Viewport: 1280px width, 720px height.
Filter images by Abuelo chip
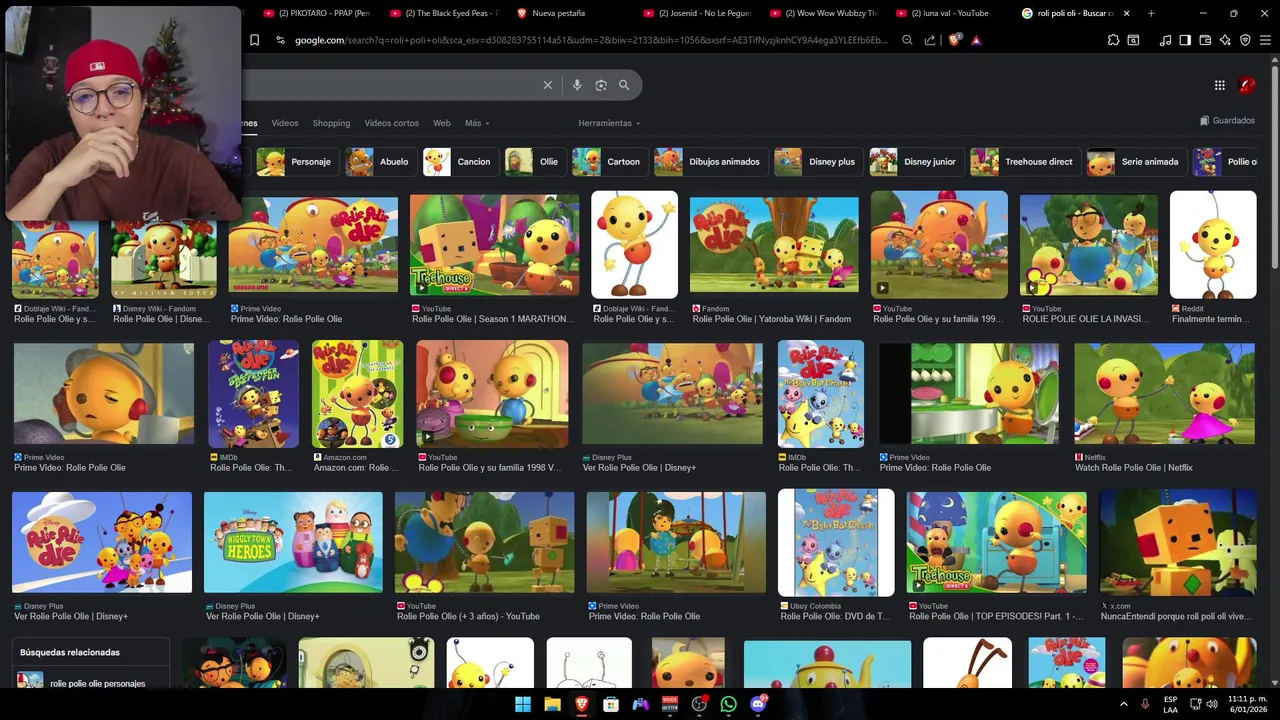pos(381,162)
